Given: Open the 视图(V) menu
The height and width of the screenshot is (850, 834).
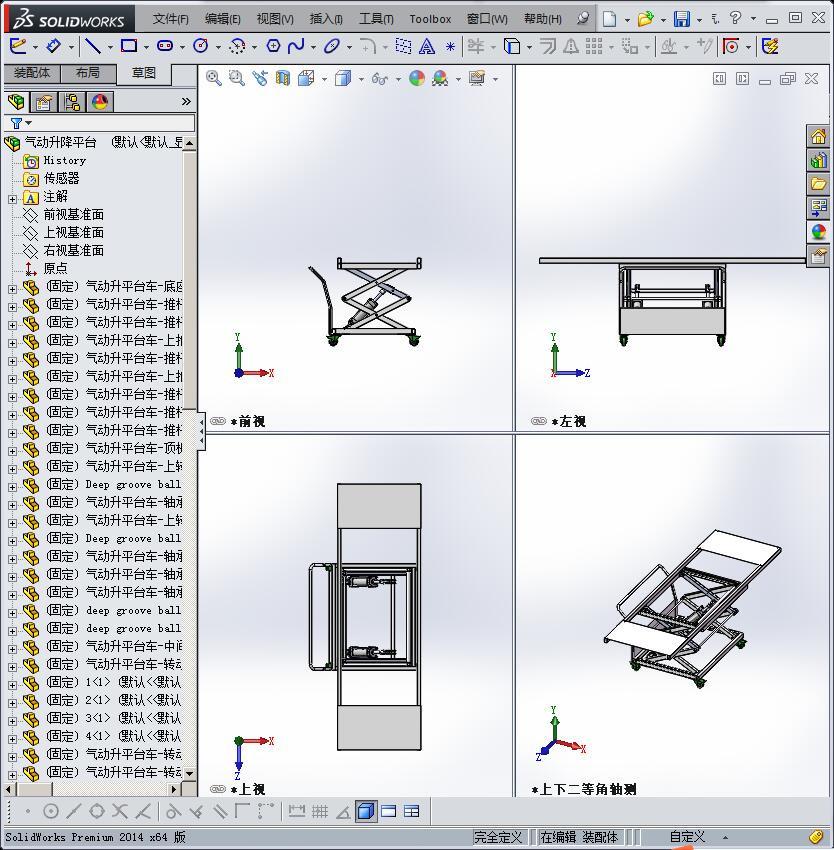Looking at the screenshot, I should point(275,19).
